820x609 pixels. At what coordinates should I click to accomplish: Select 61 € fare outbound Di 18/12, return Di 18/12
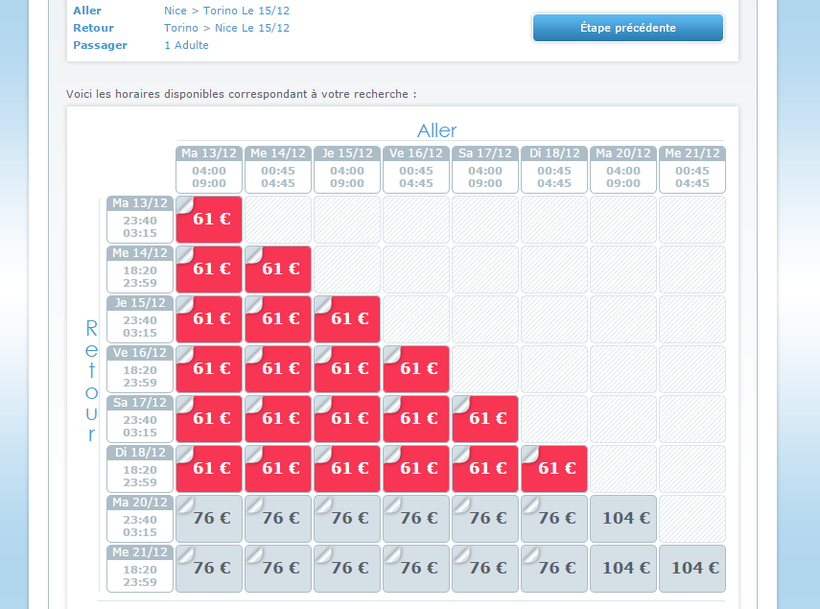555,468
